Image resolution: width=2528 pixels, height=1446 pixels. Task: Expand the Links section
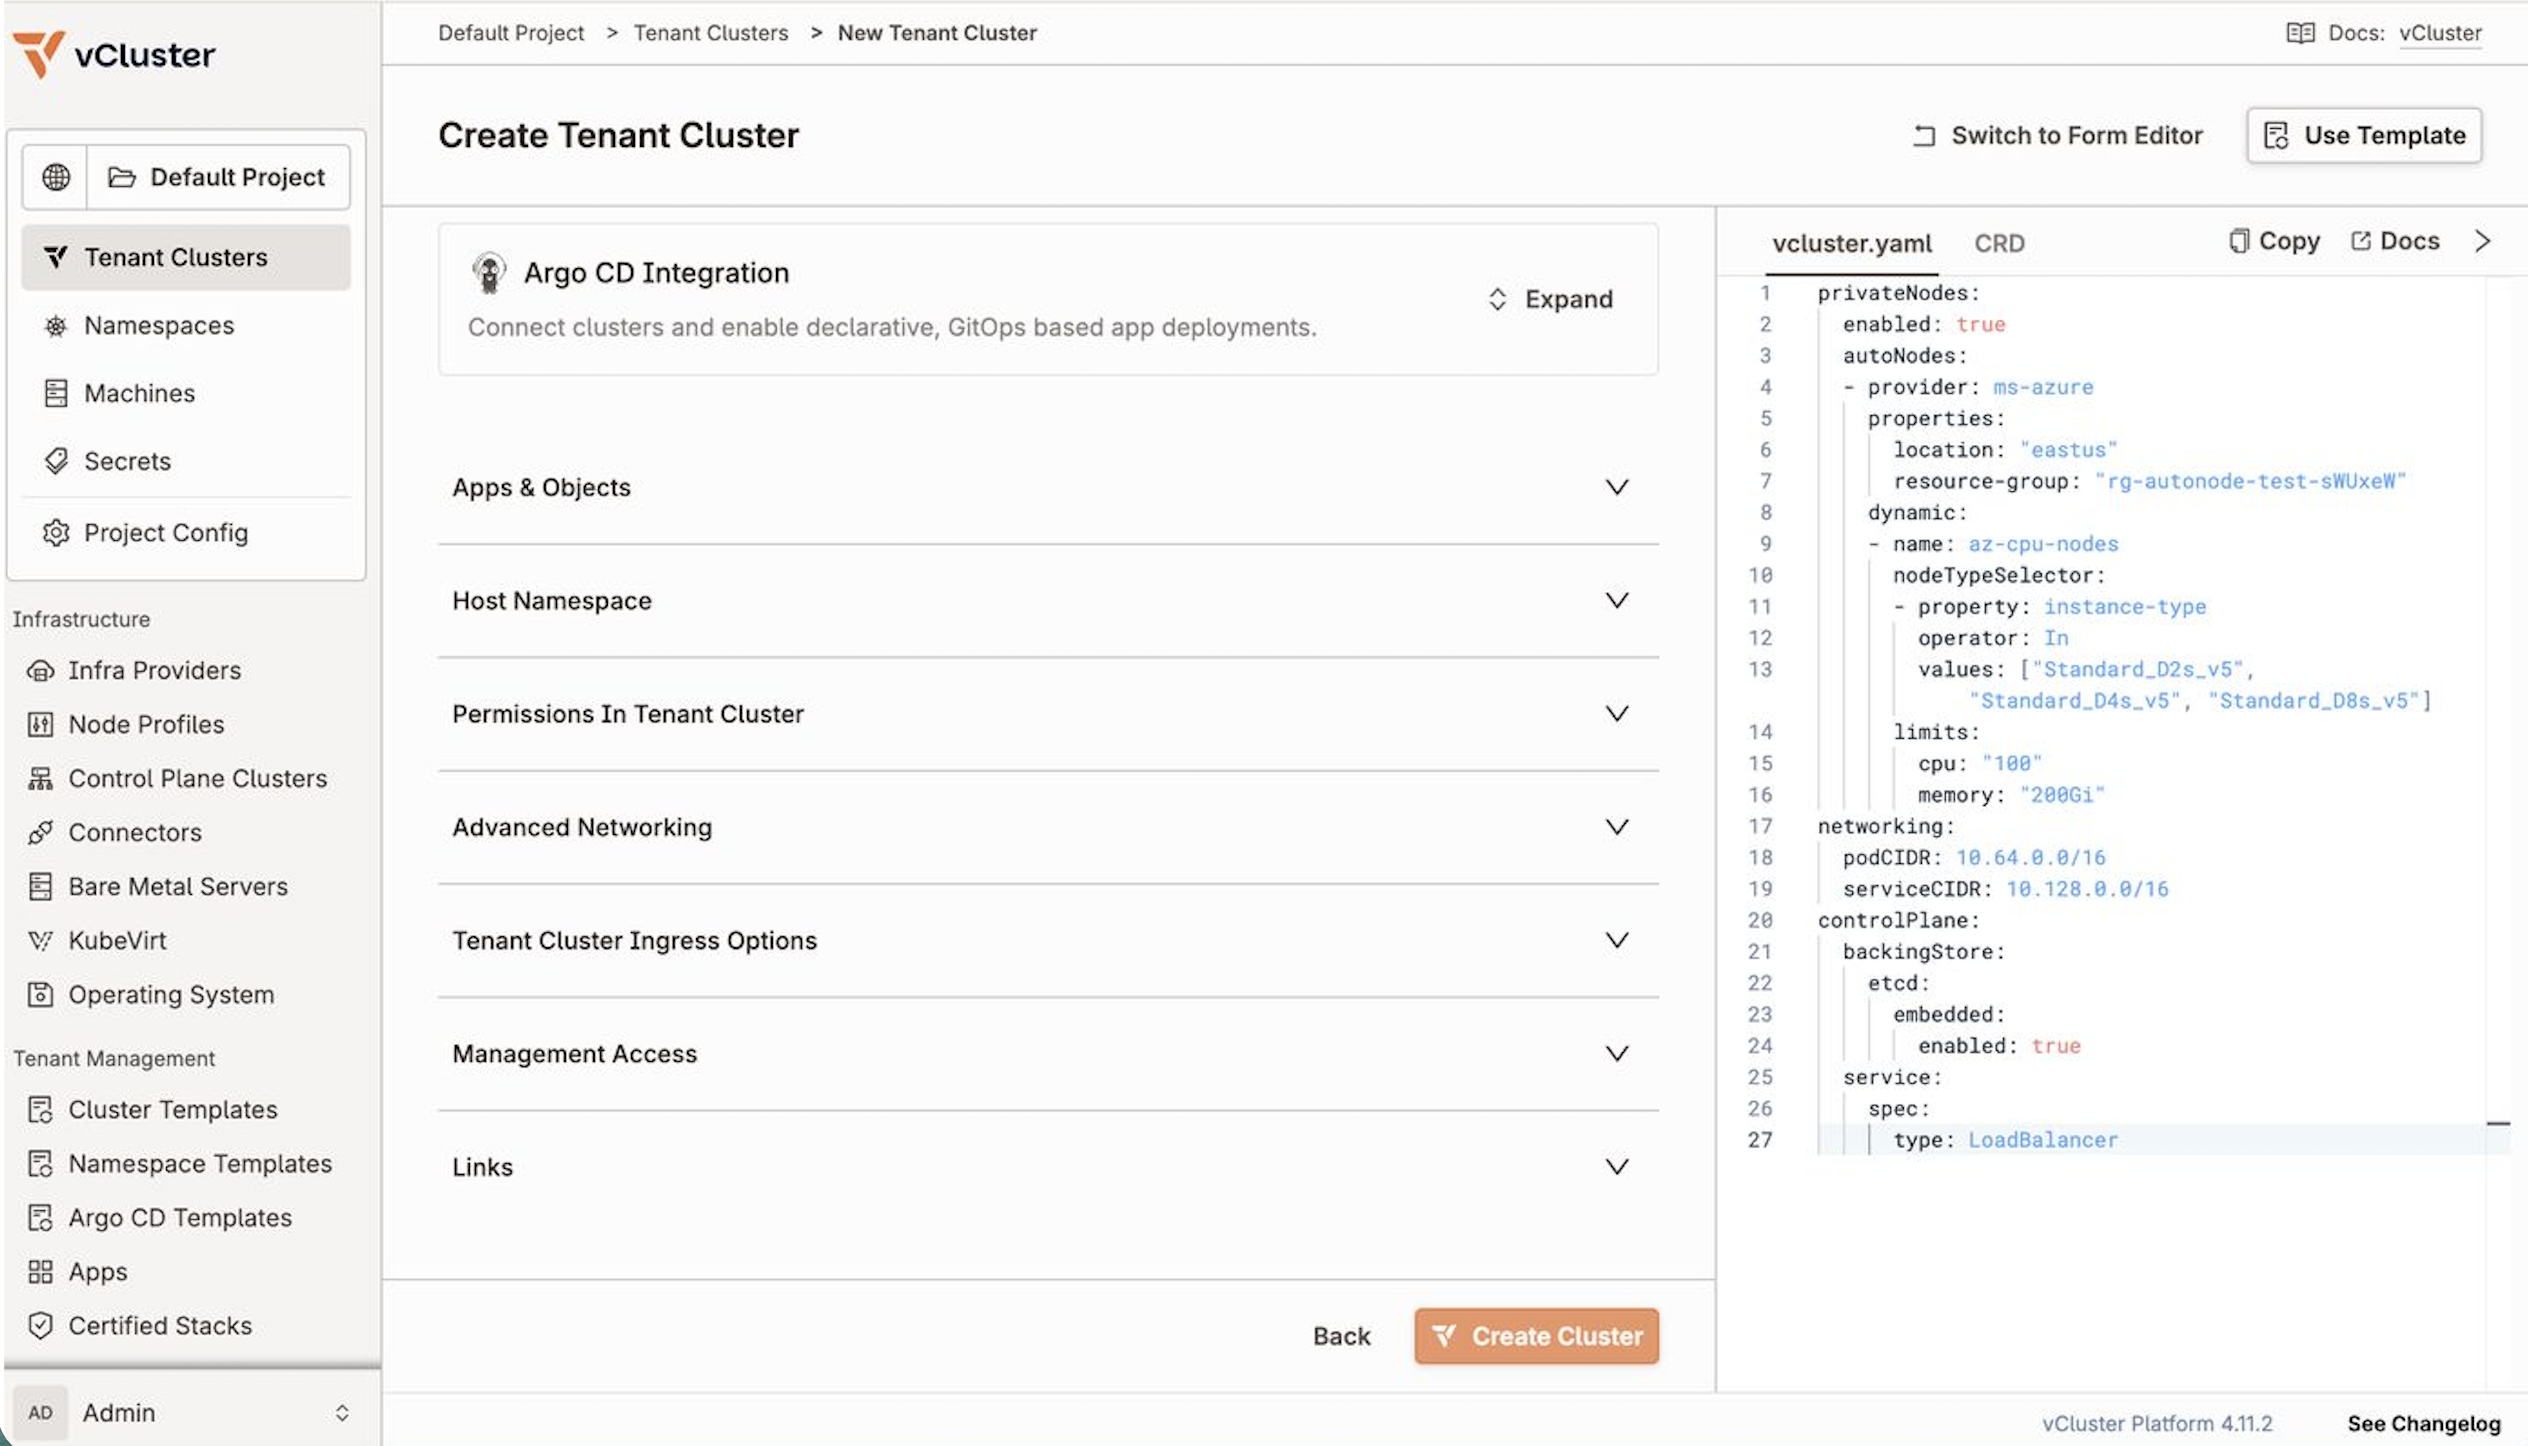pos(1047,1166)
